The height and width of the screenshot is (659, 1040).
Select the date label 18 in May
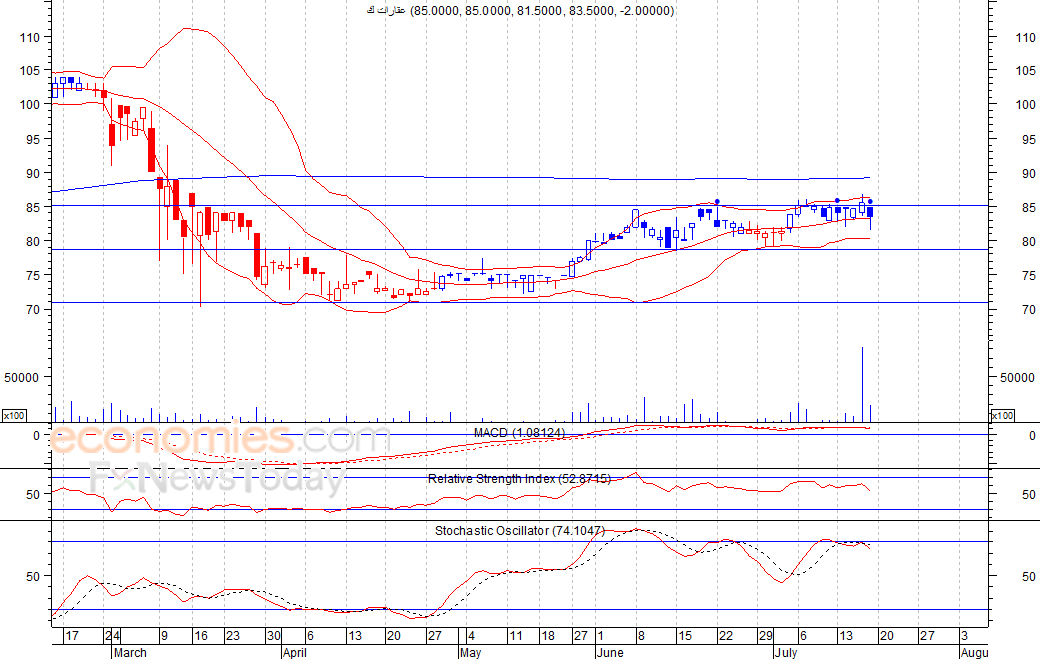click(548, 636)
